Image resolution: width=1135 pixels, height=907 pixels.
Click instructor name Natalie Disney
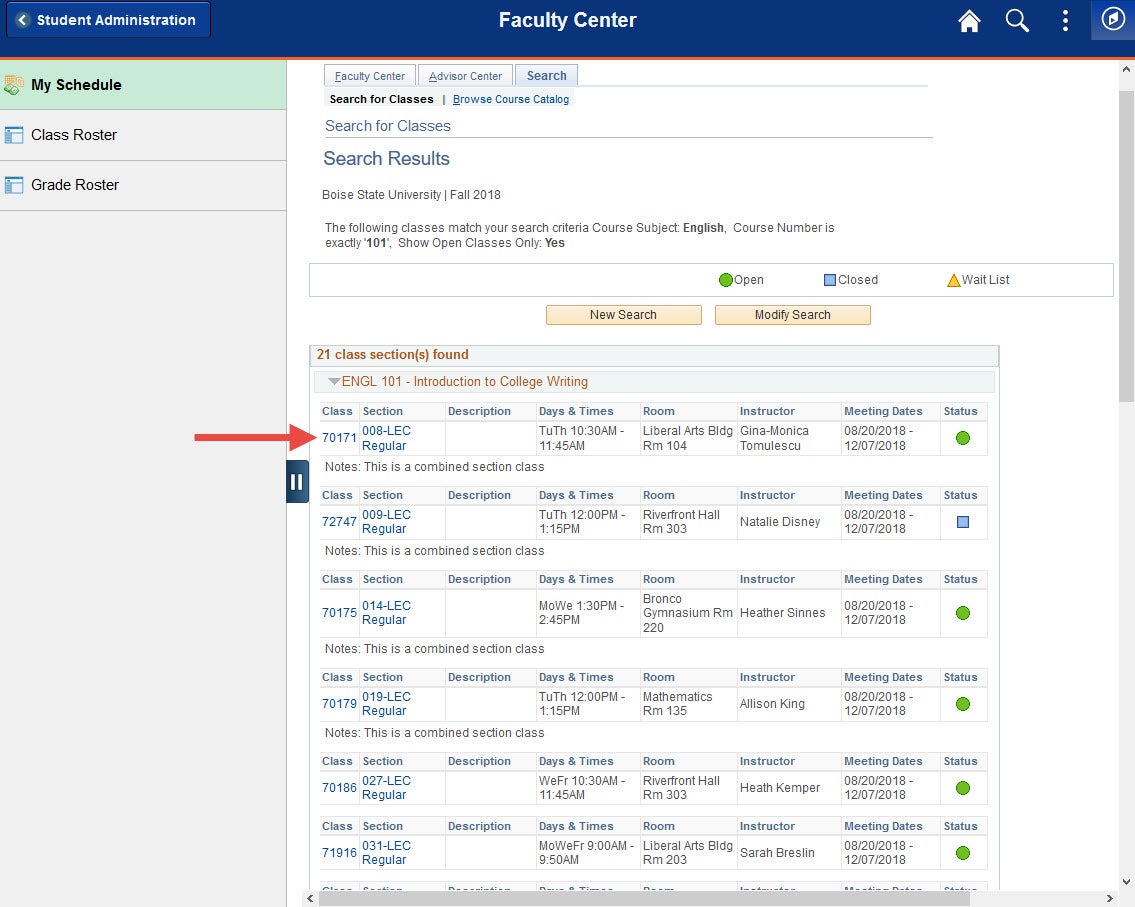[780, 522]
